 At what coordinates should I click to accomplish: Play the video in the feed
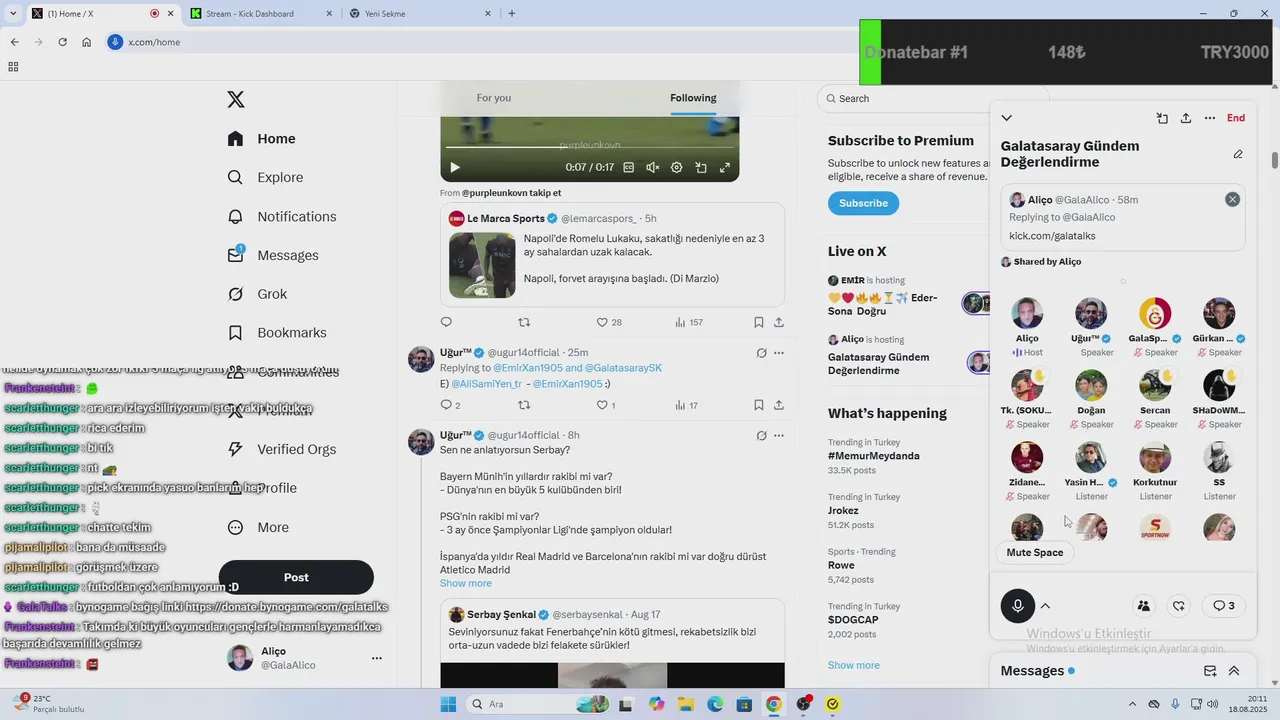point(455,168)
